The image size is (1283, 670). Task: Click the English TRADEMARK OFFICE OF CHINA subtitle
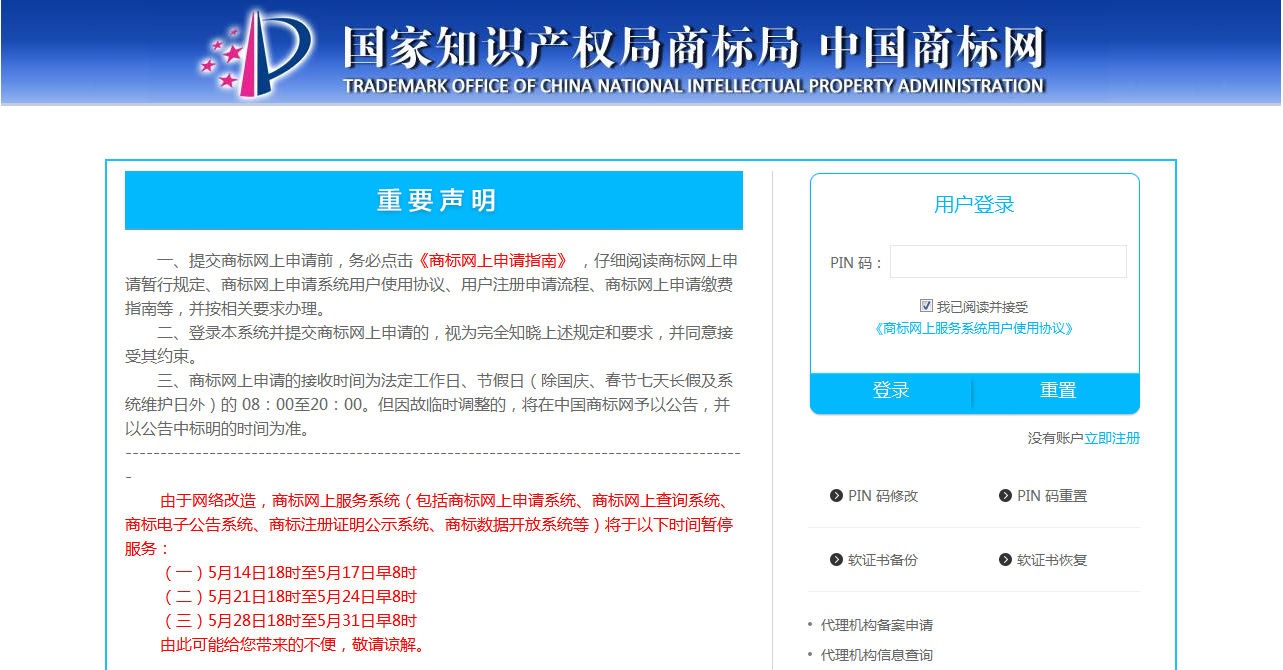tap(693, 86)
